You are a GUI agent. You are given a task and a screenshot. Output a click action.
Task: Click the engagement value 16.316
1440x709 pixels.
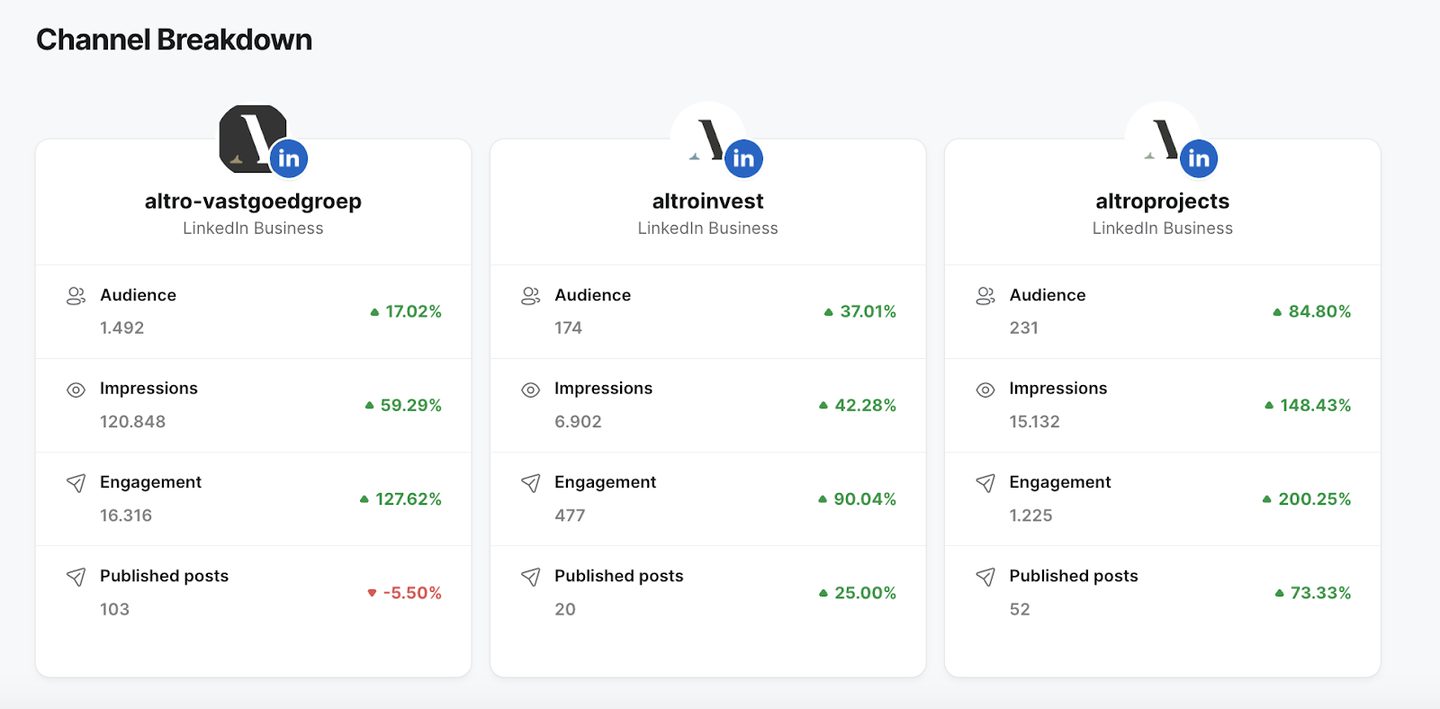tap(126, 516)
